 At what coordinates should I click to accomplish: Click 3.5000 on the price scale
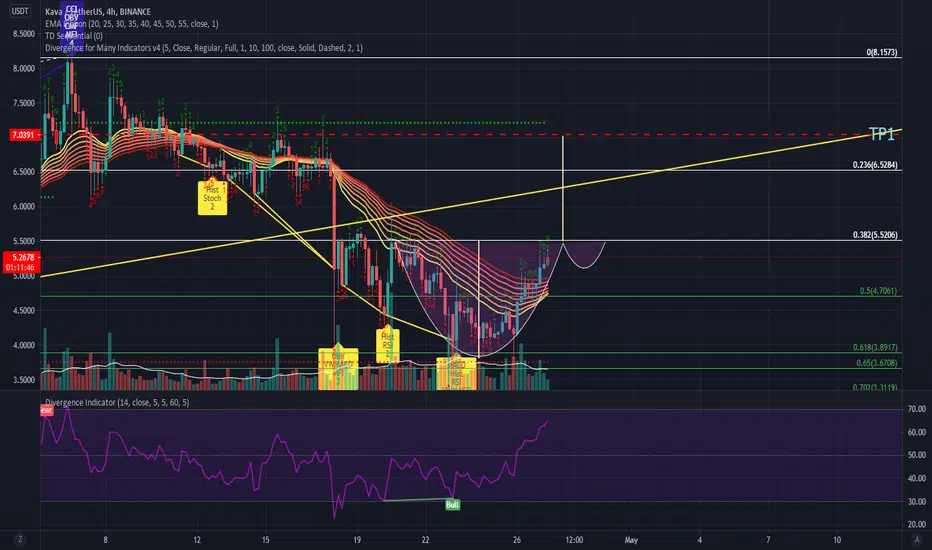[x=24, y=379]
